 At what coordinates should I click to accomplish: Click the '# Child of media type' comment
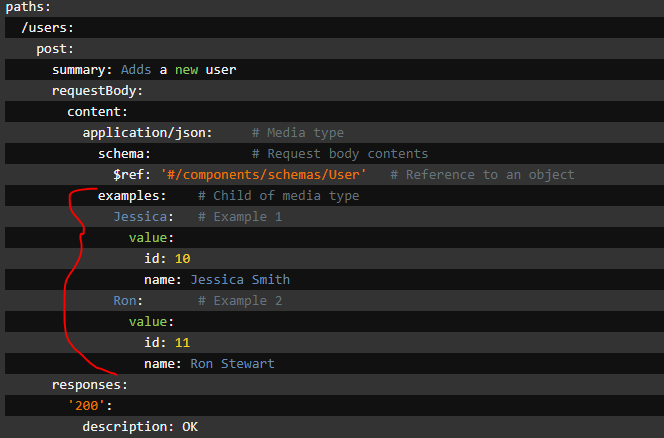(279, 196)
